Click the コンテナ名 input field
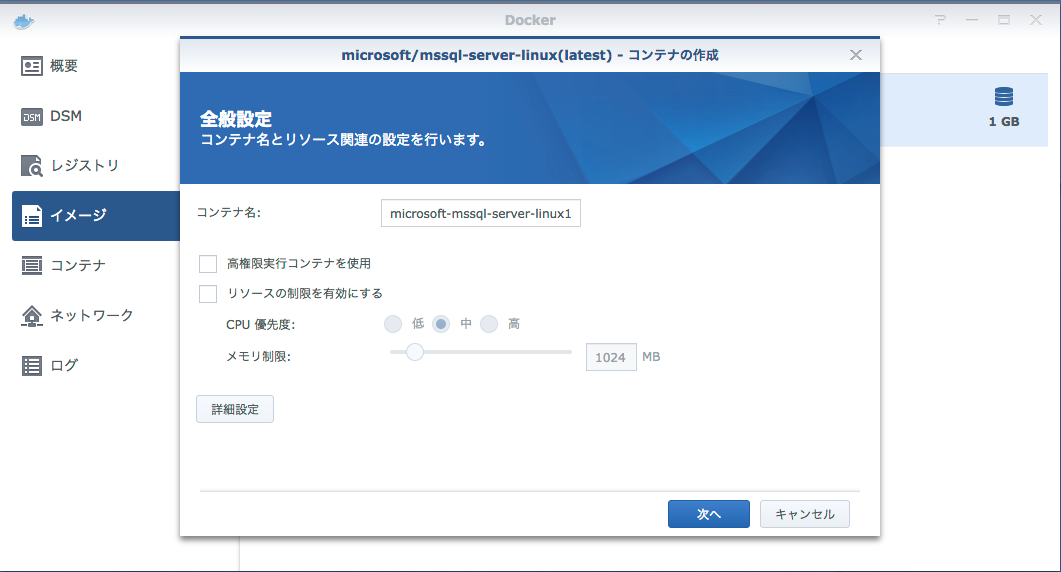1061x572 pixels. pyautogui.click(x=480, y=213)
